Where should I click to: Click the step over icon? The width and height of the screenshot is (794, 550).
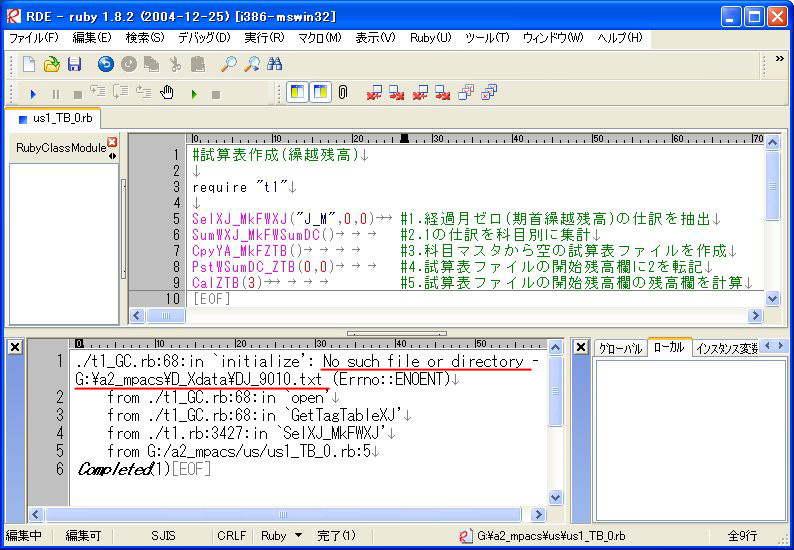coord(121,92)
